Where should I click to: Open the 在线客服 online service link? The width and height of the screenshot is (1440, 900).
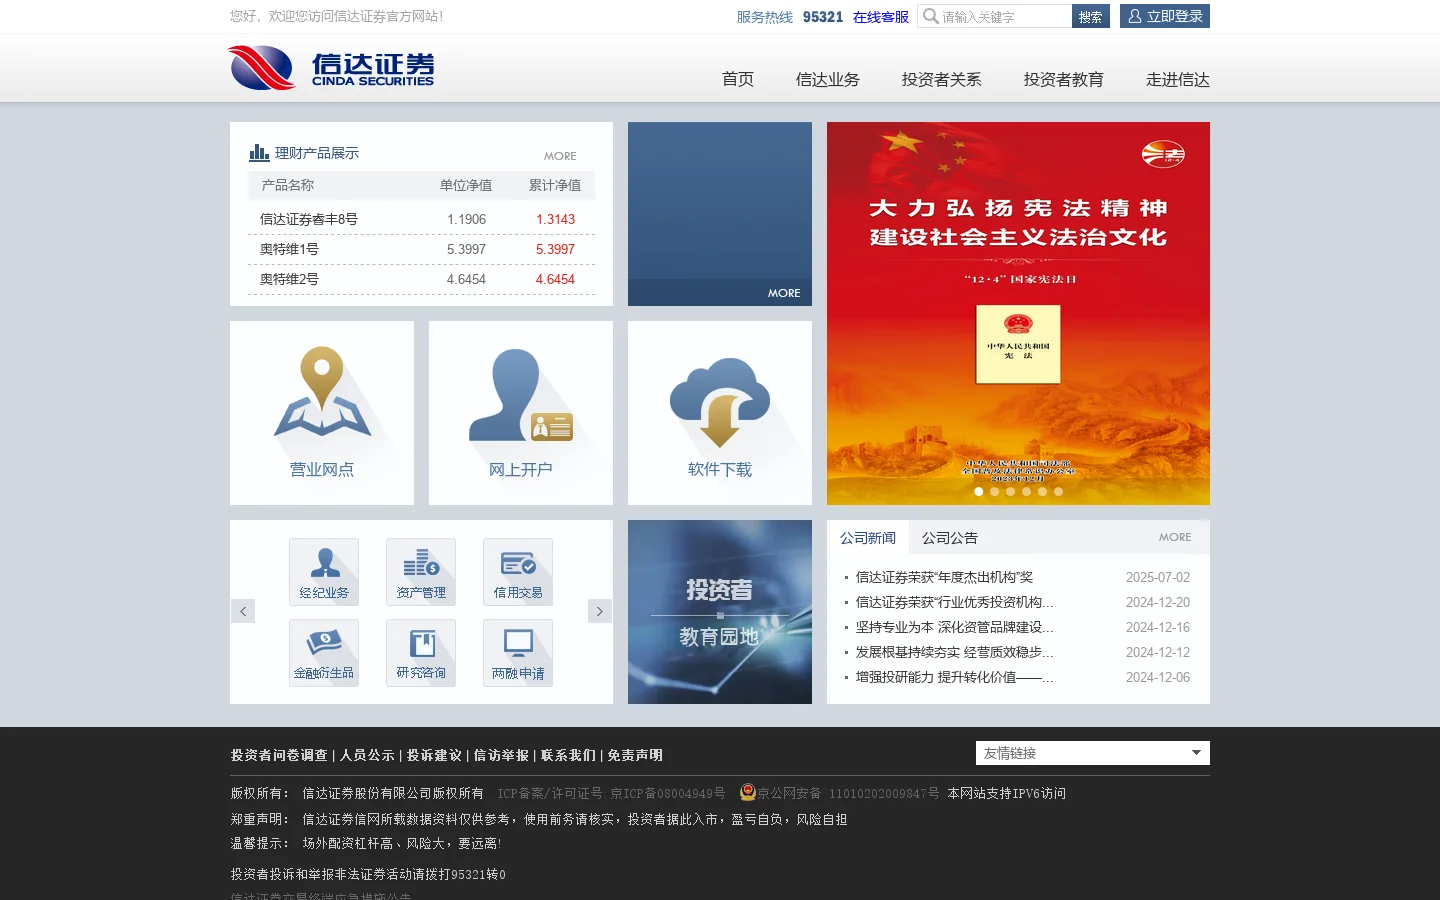[x=881, y=17]
